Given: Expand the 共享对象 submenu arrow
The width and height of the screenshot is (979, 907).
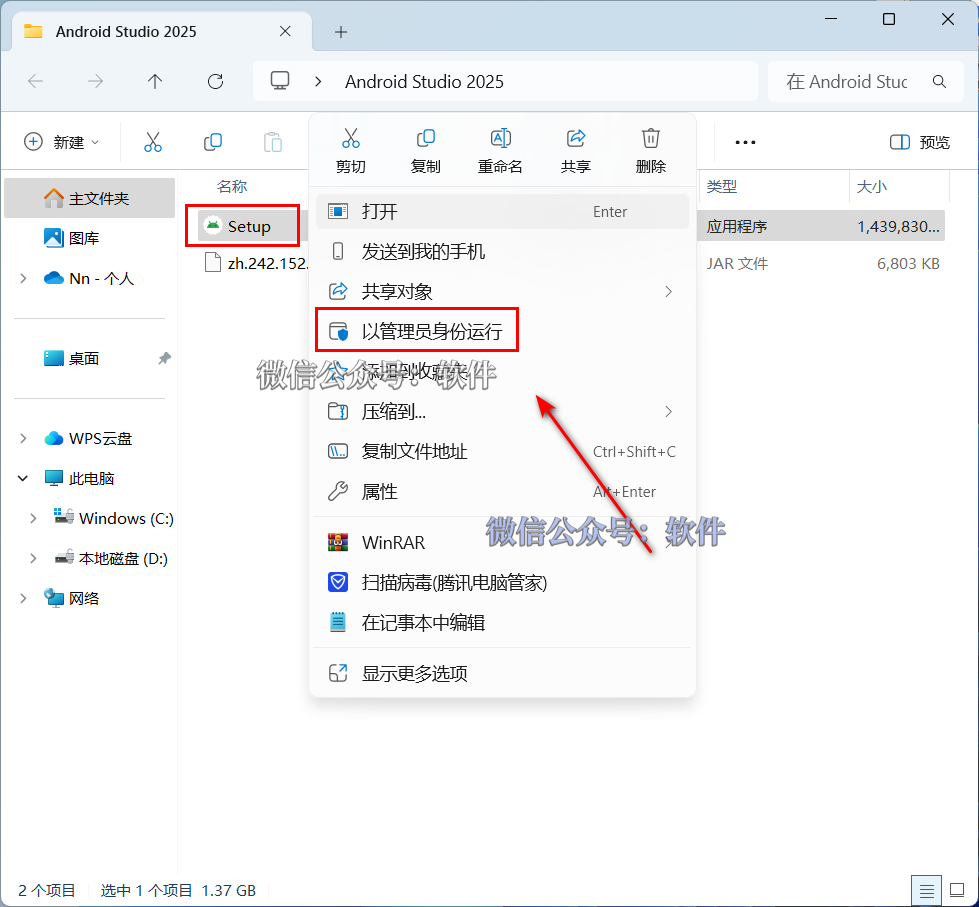Looking at the screenshot, I should pyautogui.click(x=669, y=292).
